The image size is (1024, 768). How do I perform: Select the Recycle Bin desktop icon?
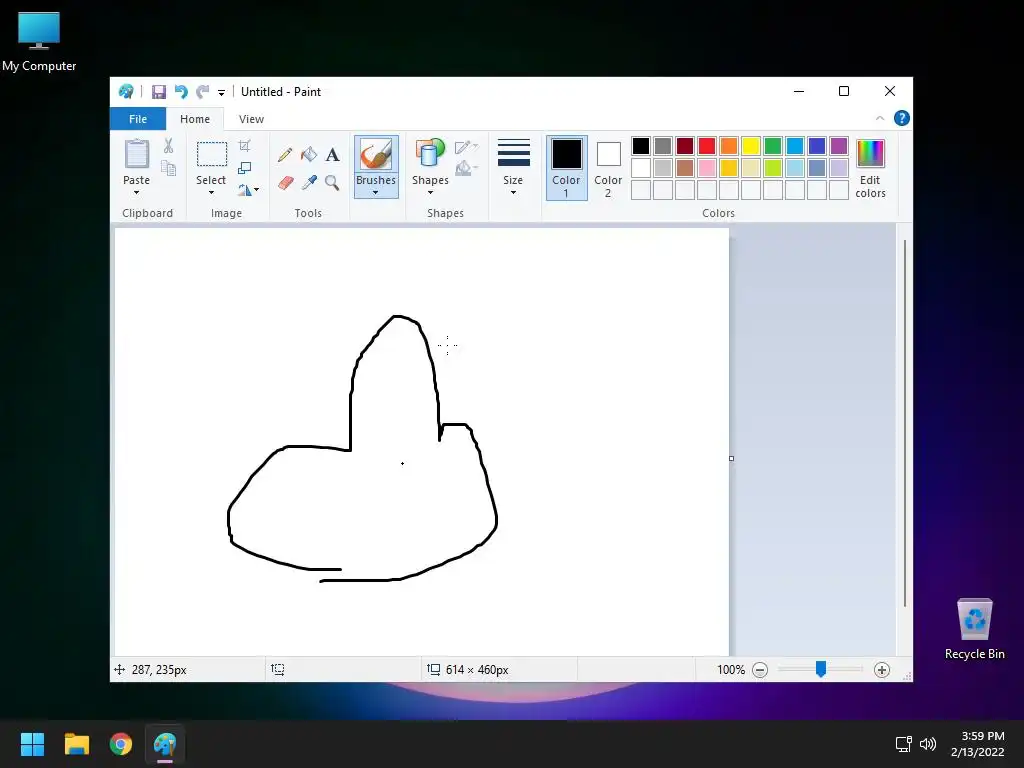974,628
